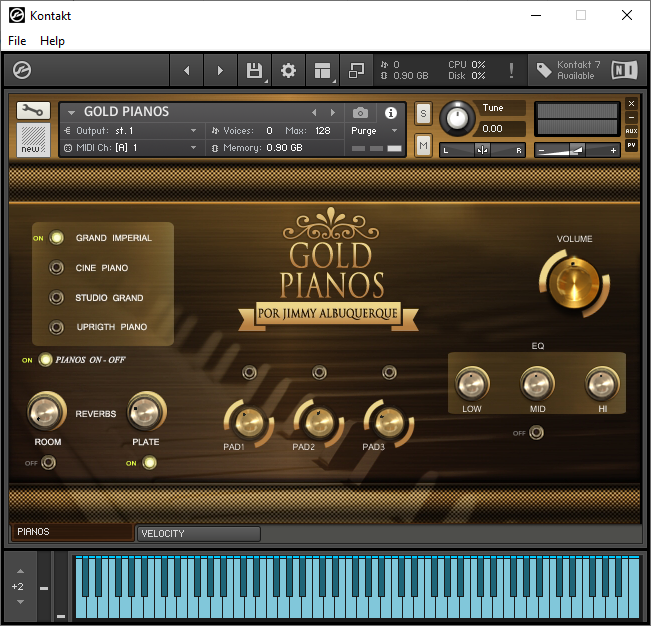
Task: Close the Gold Pianos instrument with X
Action: tap(631, 103)
